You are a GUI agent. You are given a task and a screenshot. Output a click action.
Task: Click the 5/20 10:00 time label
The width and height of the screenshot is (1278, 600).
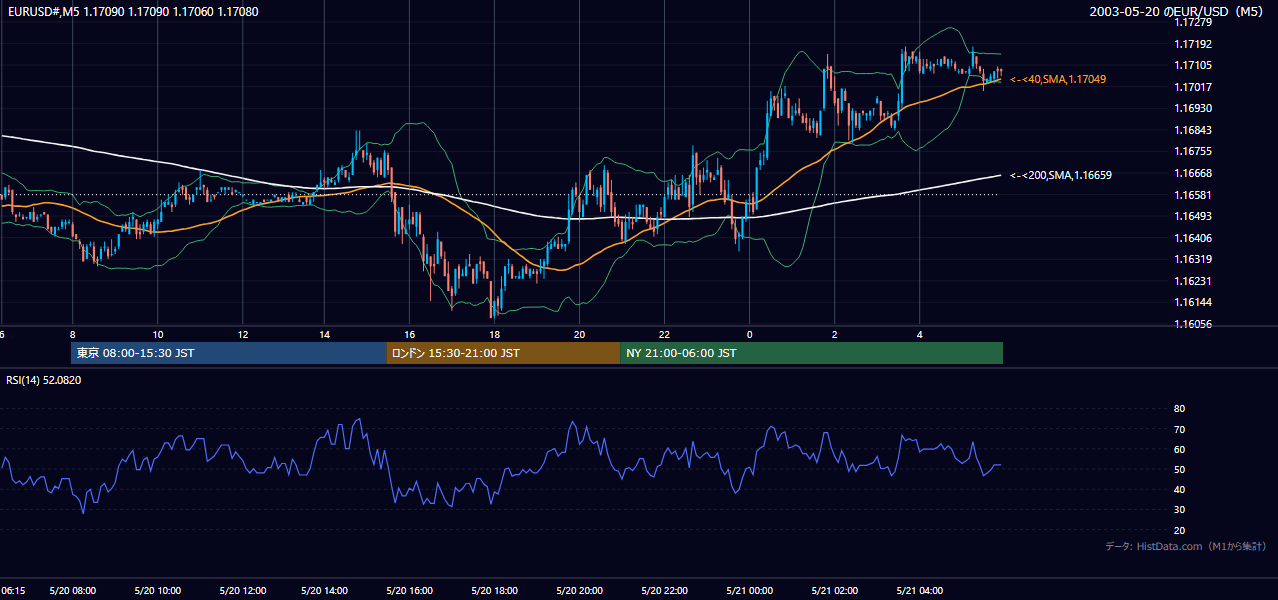tap(157, 591)
